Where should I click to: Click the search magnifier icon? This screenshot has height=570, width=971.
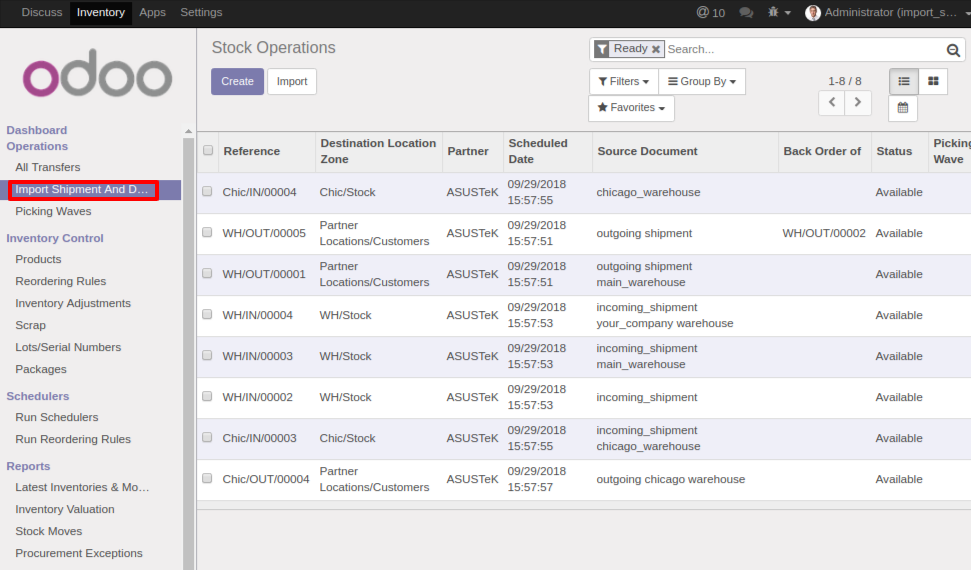(953, 50)
